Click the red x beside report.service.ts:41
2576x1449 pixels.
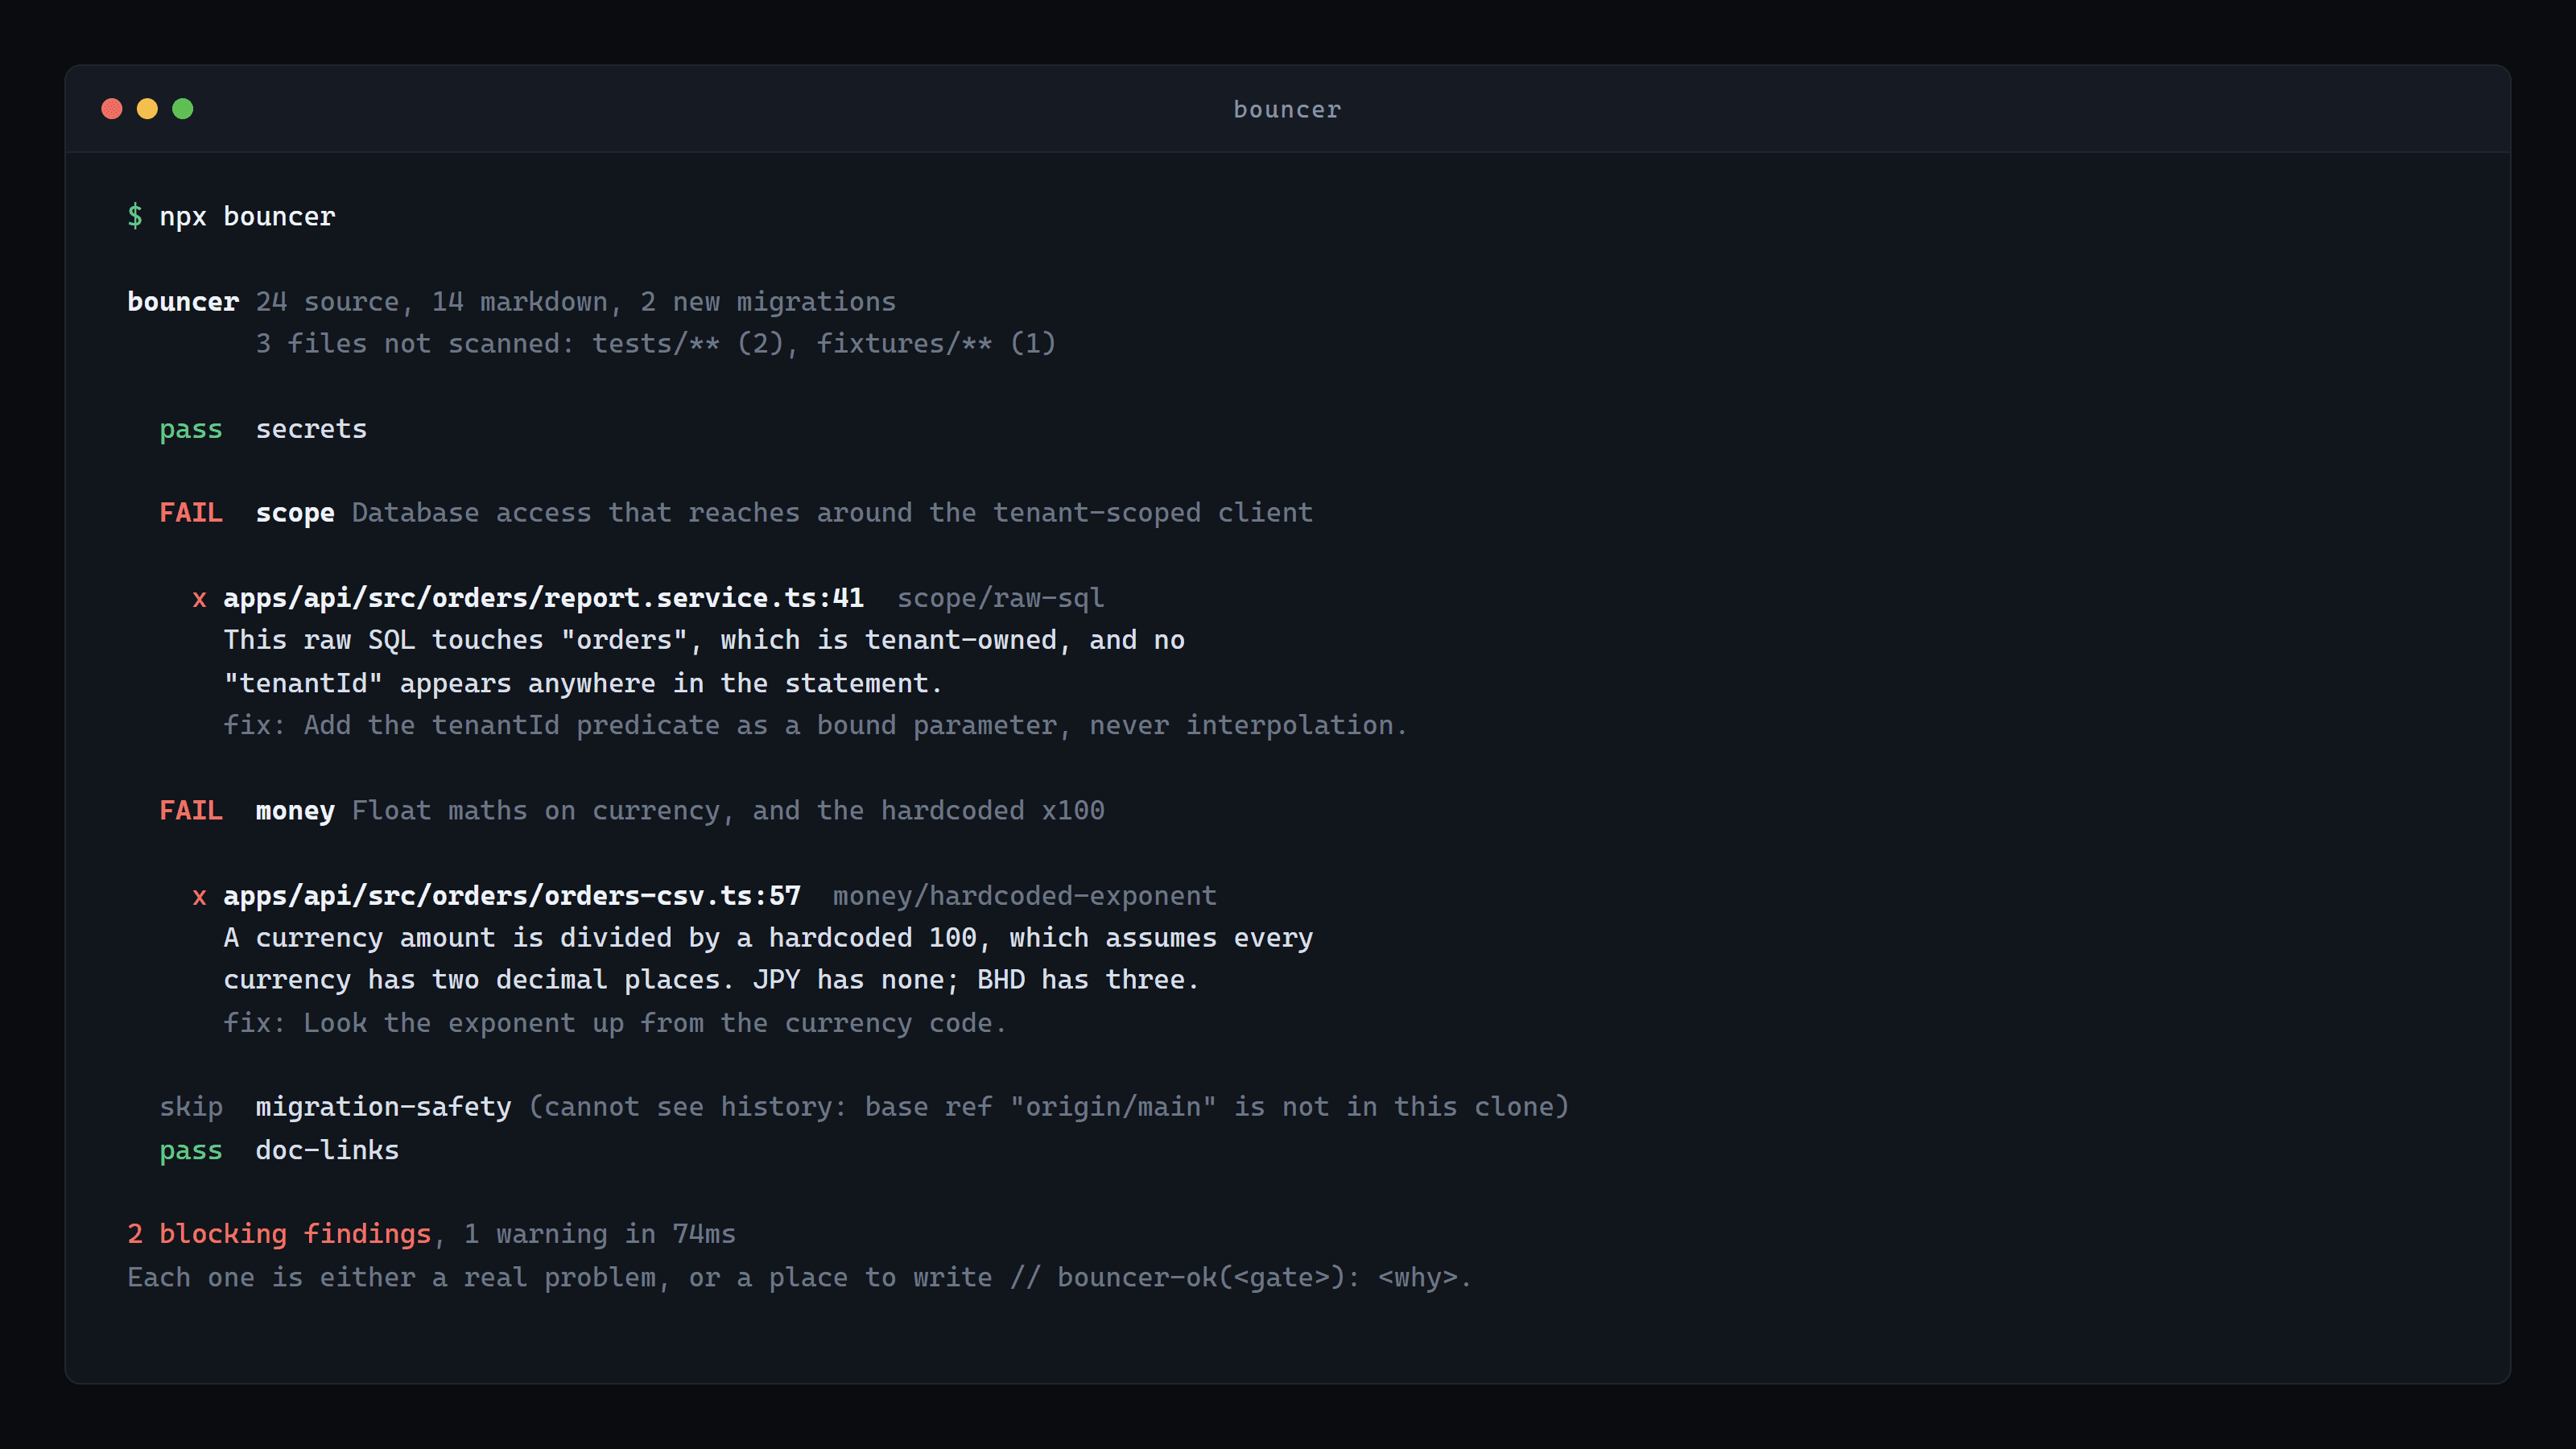pos(199,599)
